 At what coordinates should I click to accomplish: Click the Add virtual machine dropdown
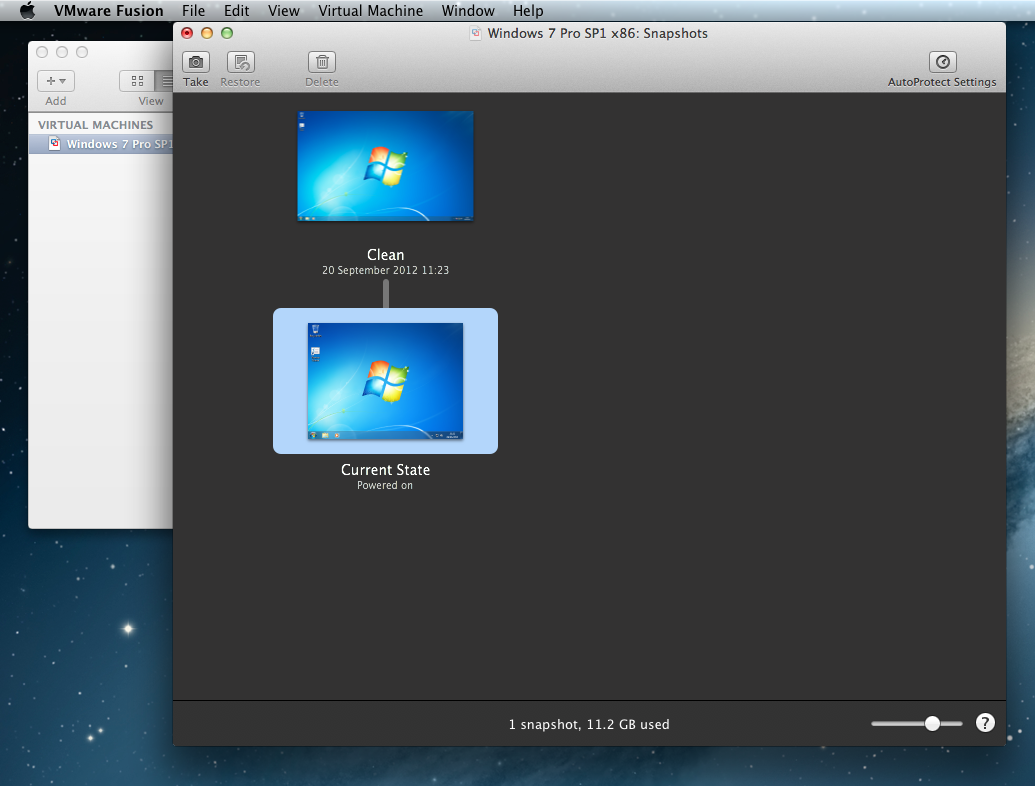pyautogui.click(x=56, y=81)
